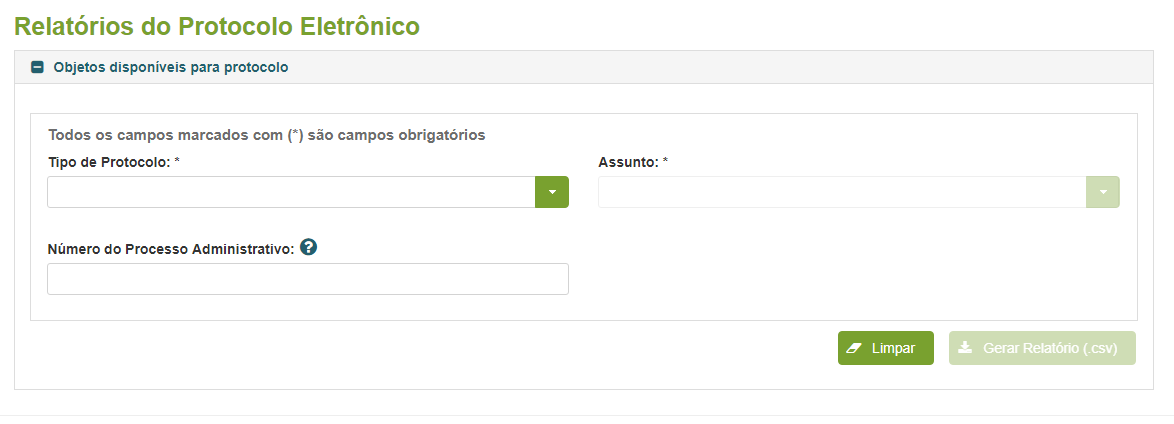Click the mandatory fields notice text
1174x424 pixels.
point(266,134)
